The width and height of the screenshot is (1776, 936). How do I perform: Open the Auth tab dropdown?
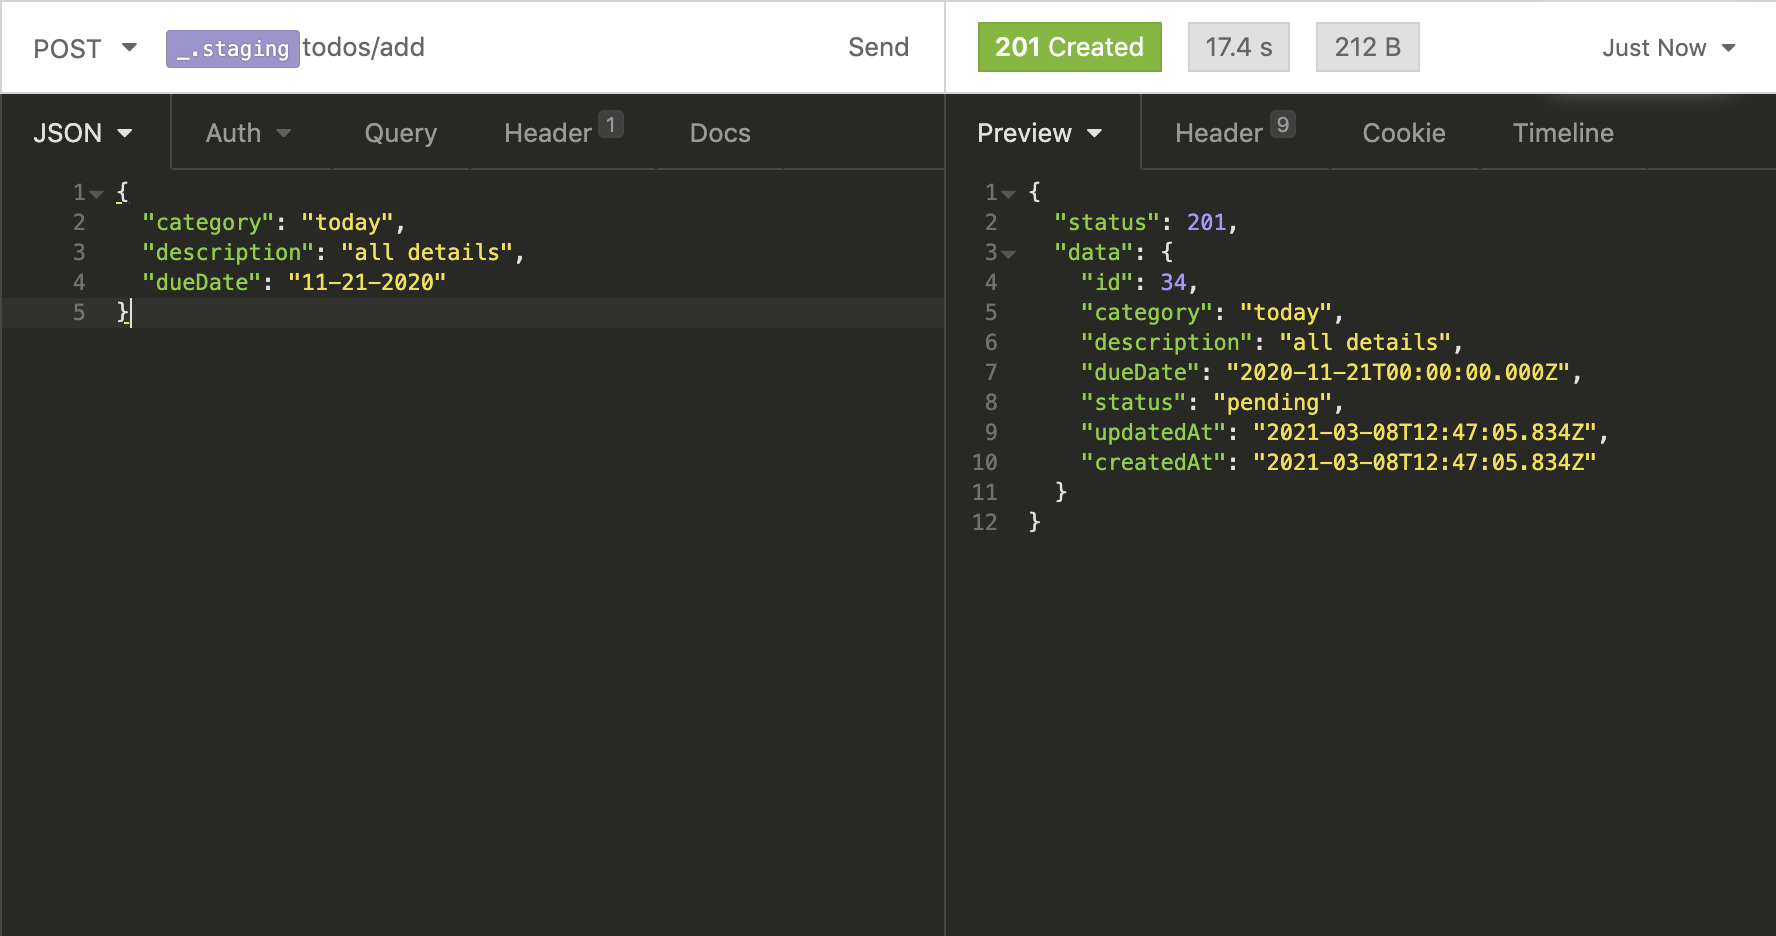point(248,133)
